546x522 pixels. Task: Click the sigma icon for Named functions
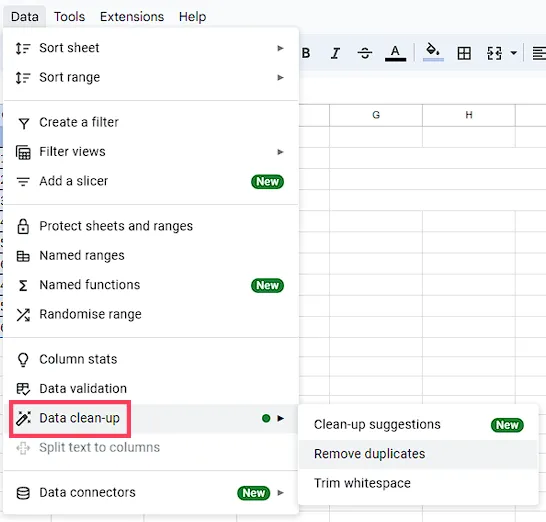[x=23, y=285]
